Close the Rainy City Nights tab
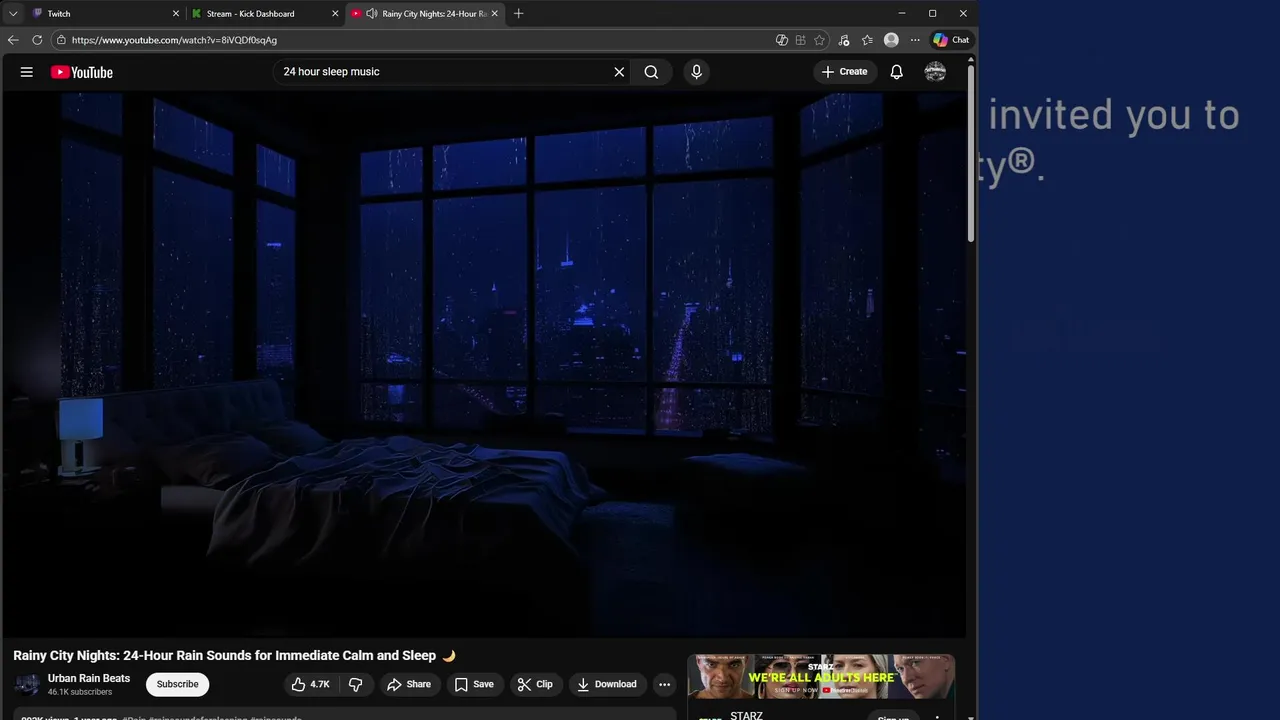Image resolution: width=1280 pixels, height=720 pixels. pyautogui.click(x=494, y=14)
